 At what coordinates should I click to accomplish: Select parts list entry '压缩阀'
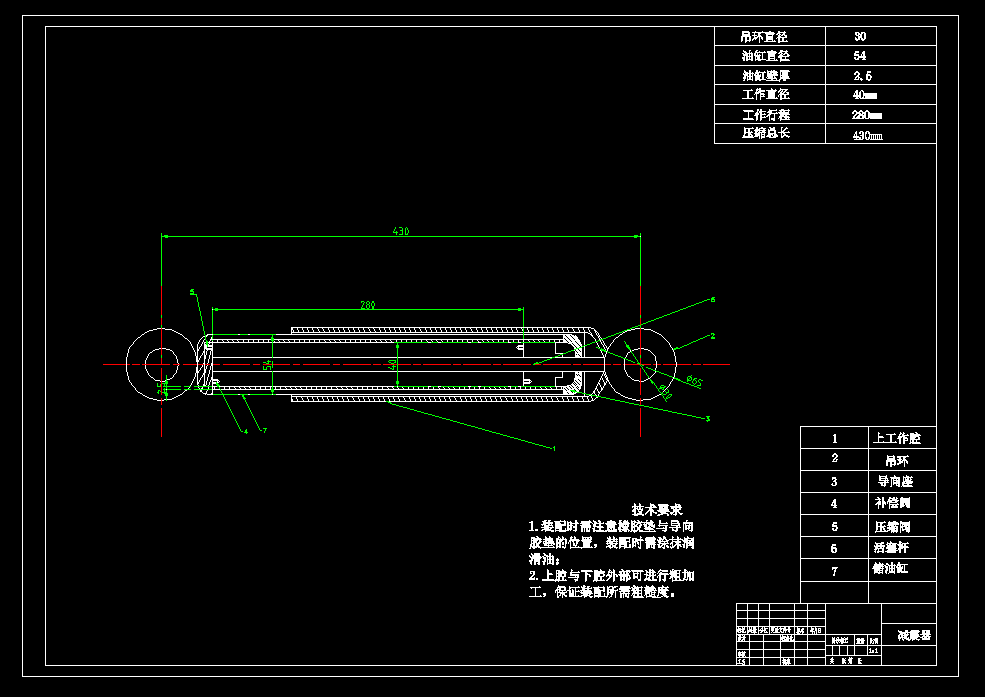coord(893,527)
